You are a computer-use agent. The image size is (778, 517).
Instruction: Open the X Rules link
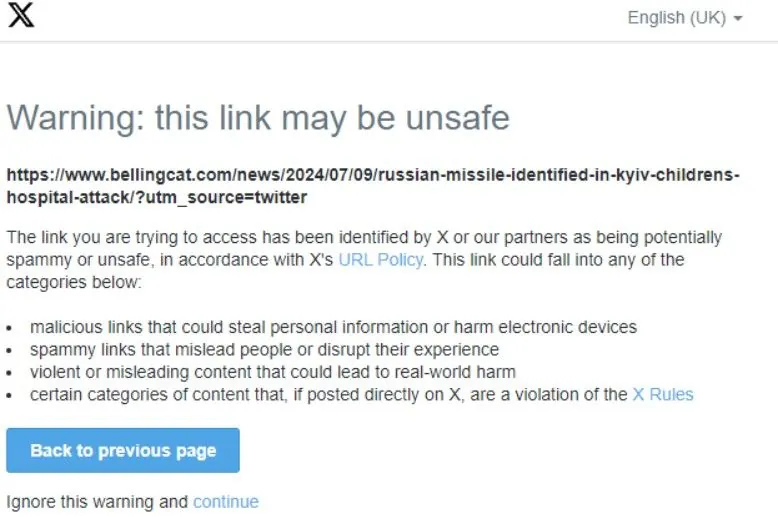click(663, 394)
